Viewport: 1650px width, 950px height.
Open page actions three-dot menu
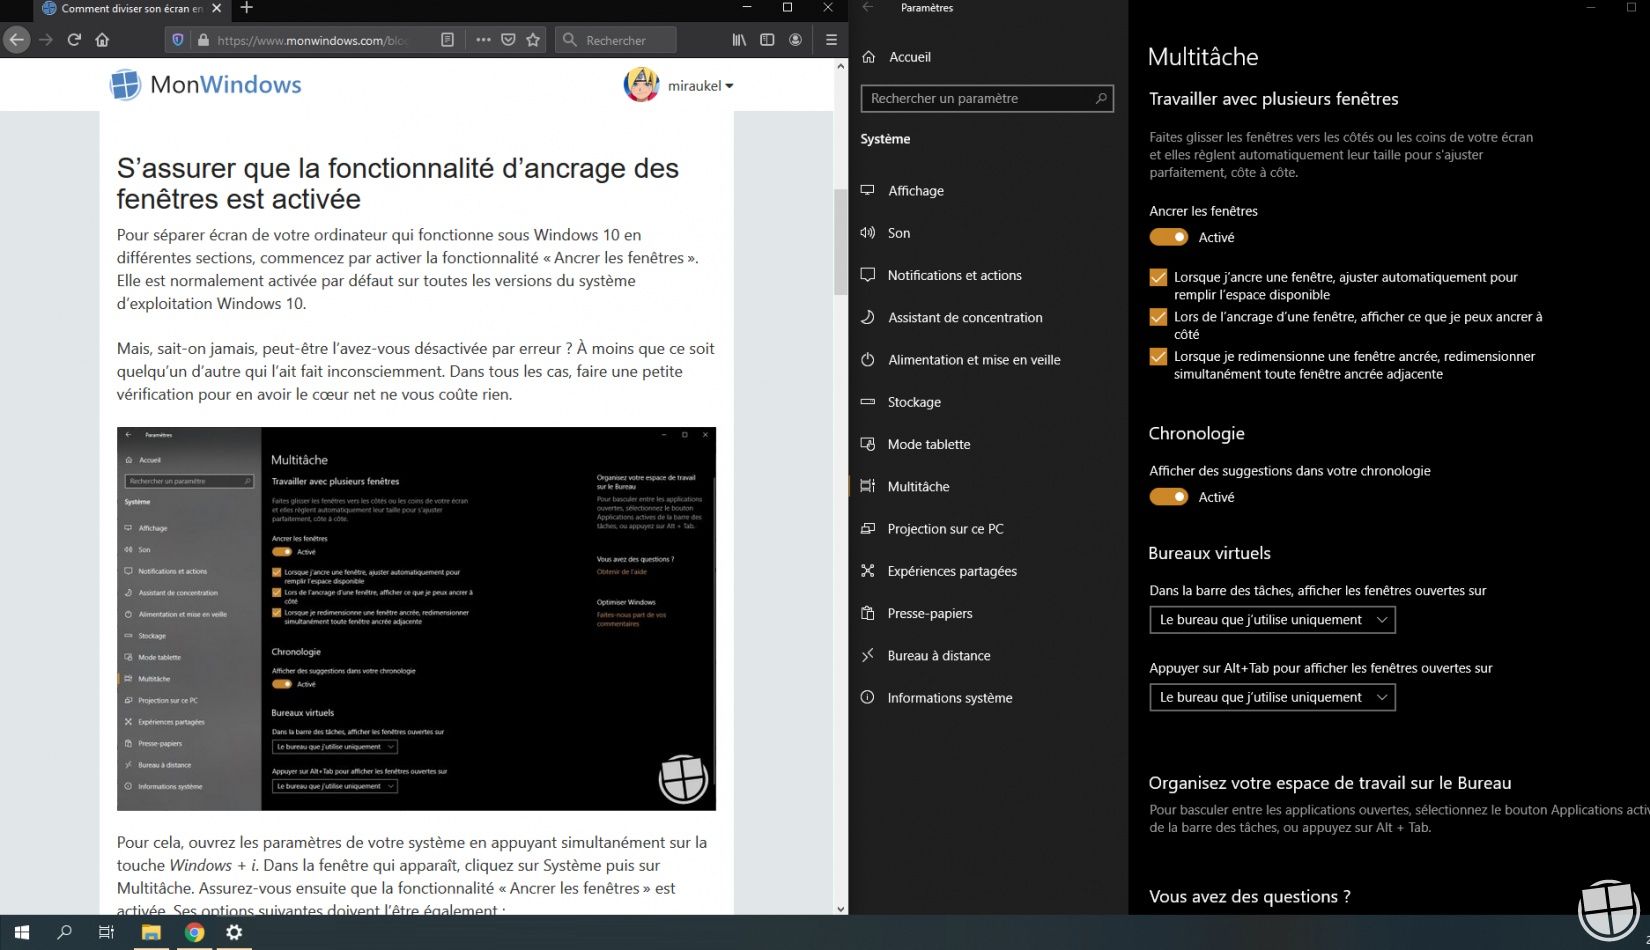[x=483, y=40]
